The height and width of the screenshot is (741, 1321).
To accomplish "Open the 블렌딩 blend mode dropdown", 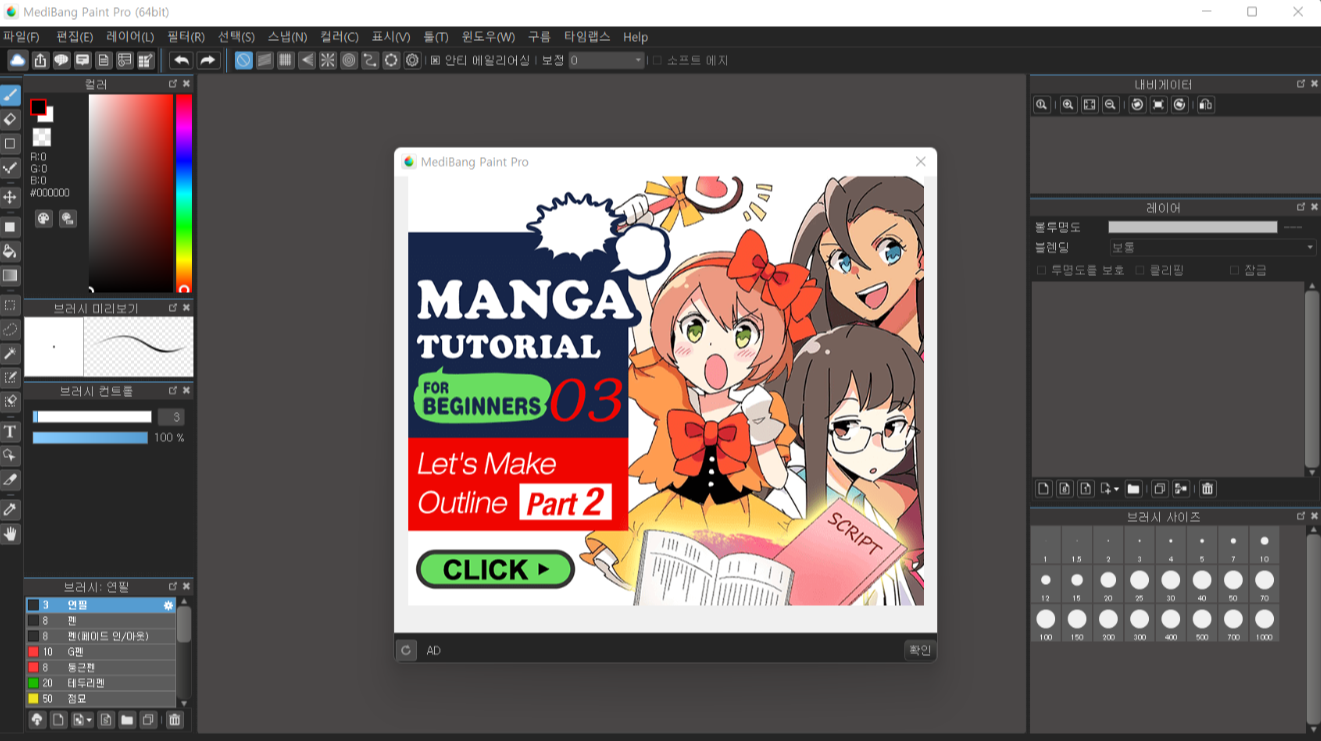I will [1213, 247].
